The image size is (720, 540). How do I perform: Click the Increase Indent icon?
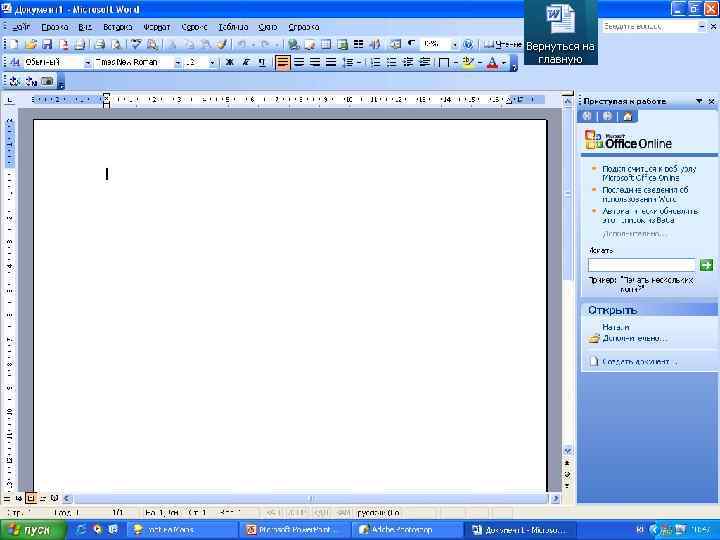pos(424,62)
